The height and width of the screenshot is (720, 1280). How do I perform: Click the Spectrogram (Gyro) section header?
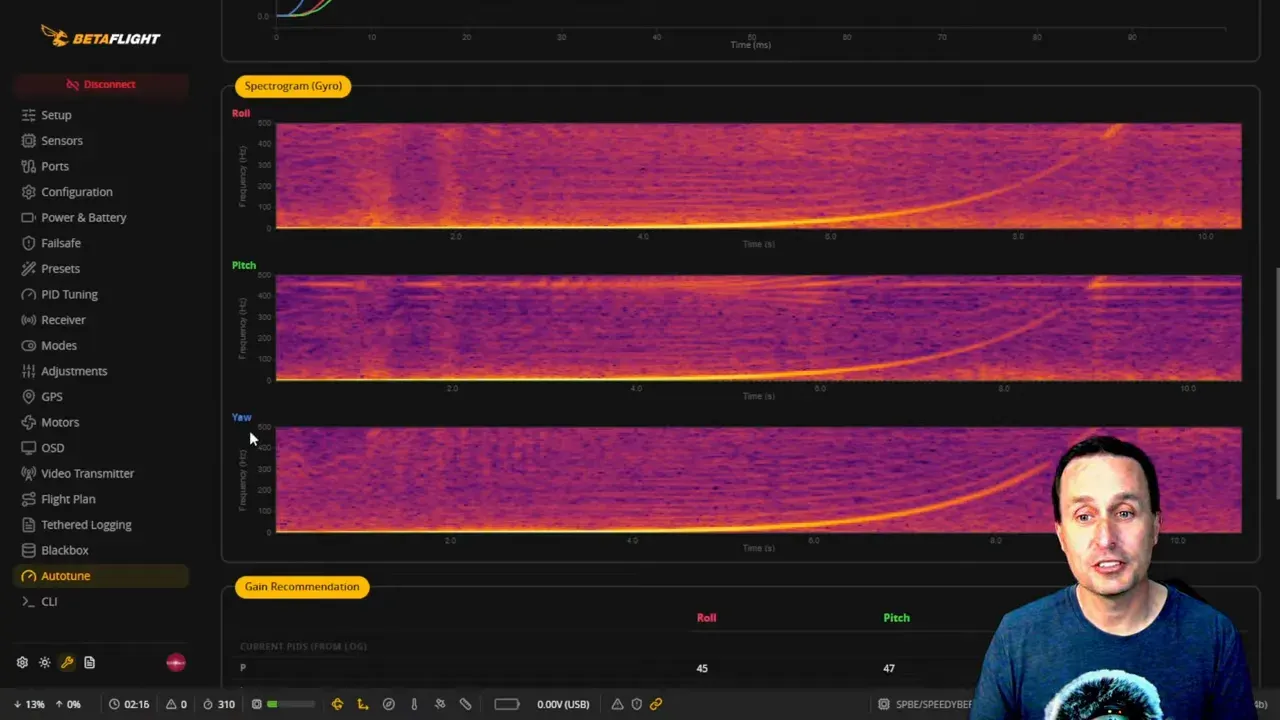293,86
